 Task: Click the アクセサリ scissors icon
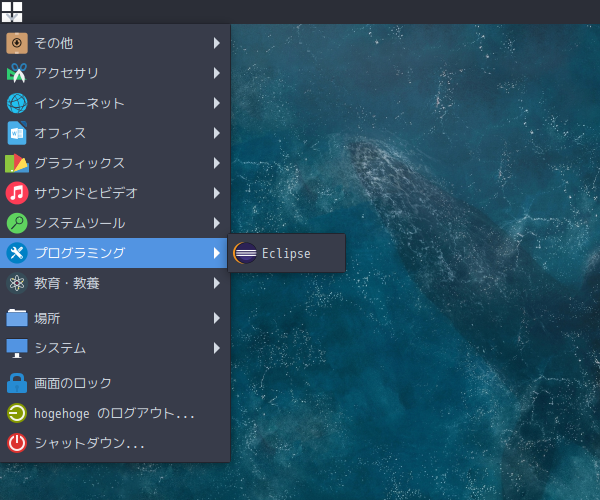pyautogui.click(x=17, y=73)
